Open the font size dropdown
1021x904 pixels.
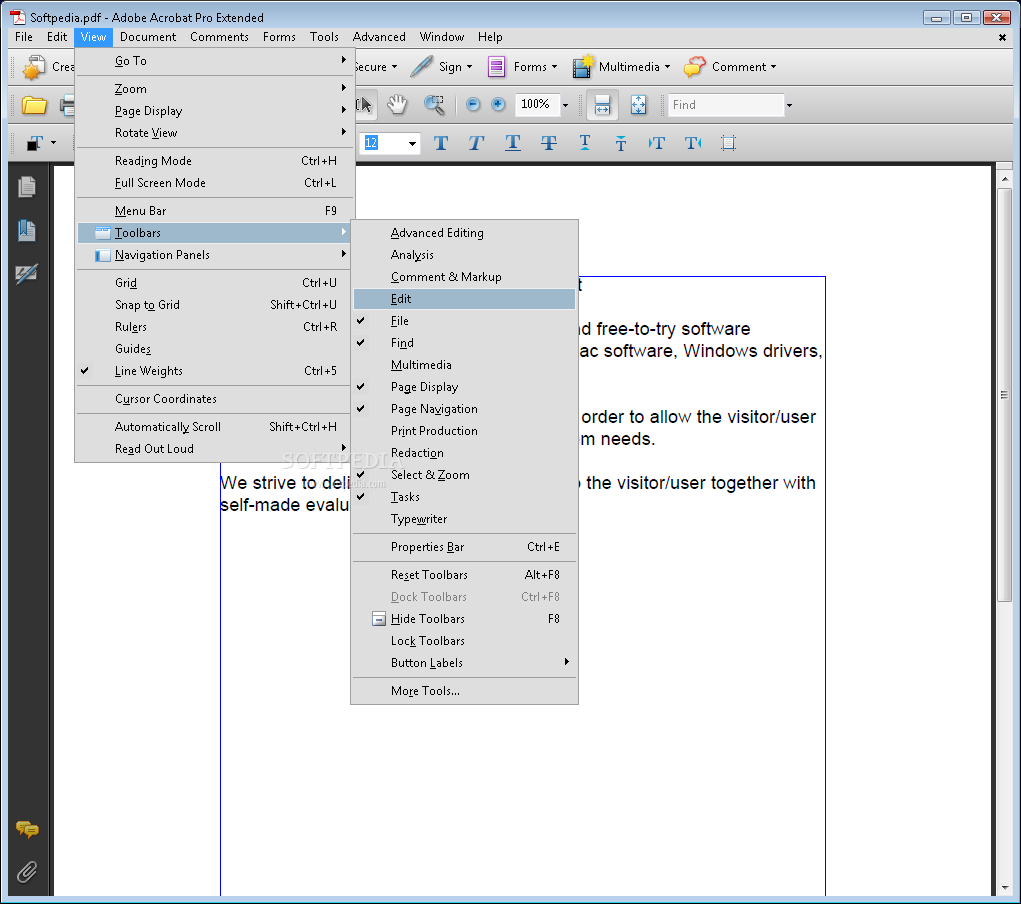tap(412, 143)
